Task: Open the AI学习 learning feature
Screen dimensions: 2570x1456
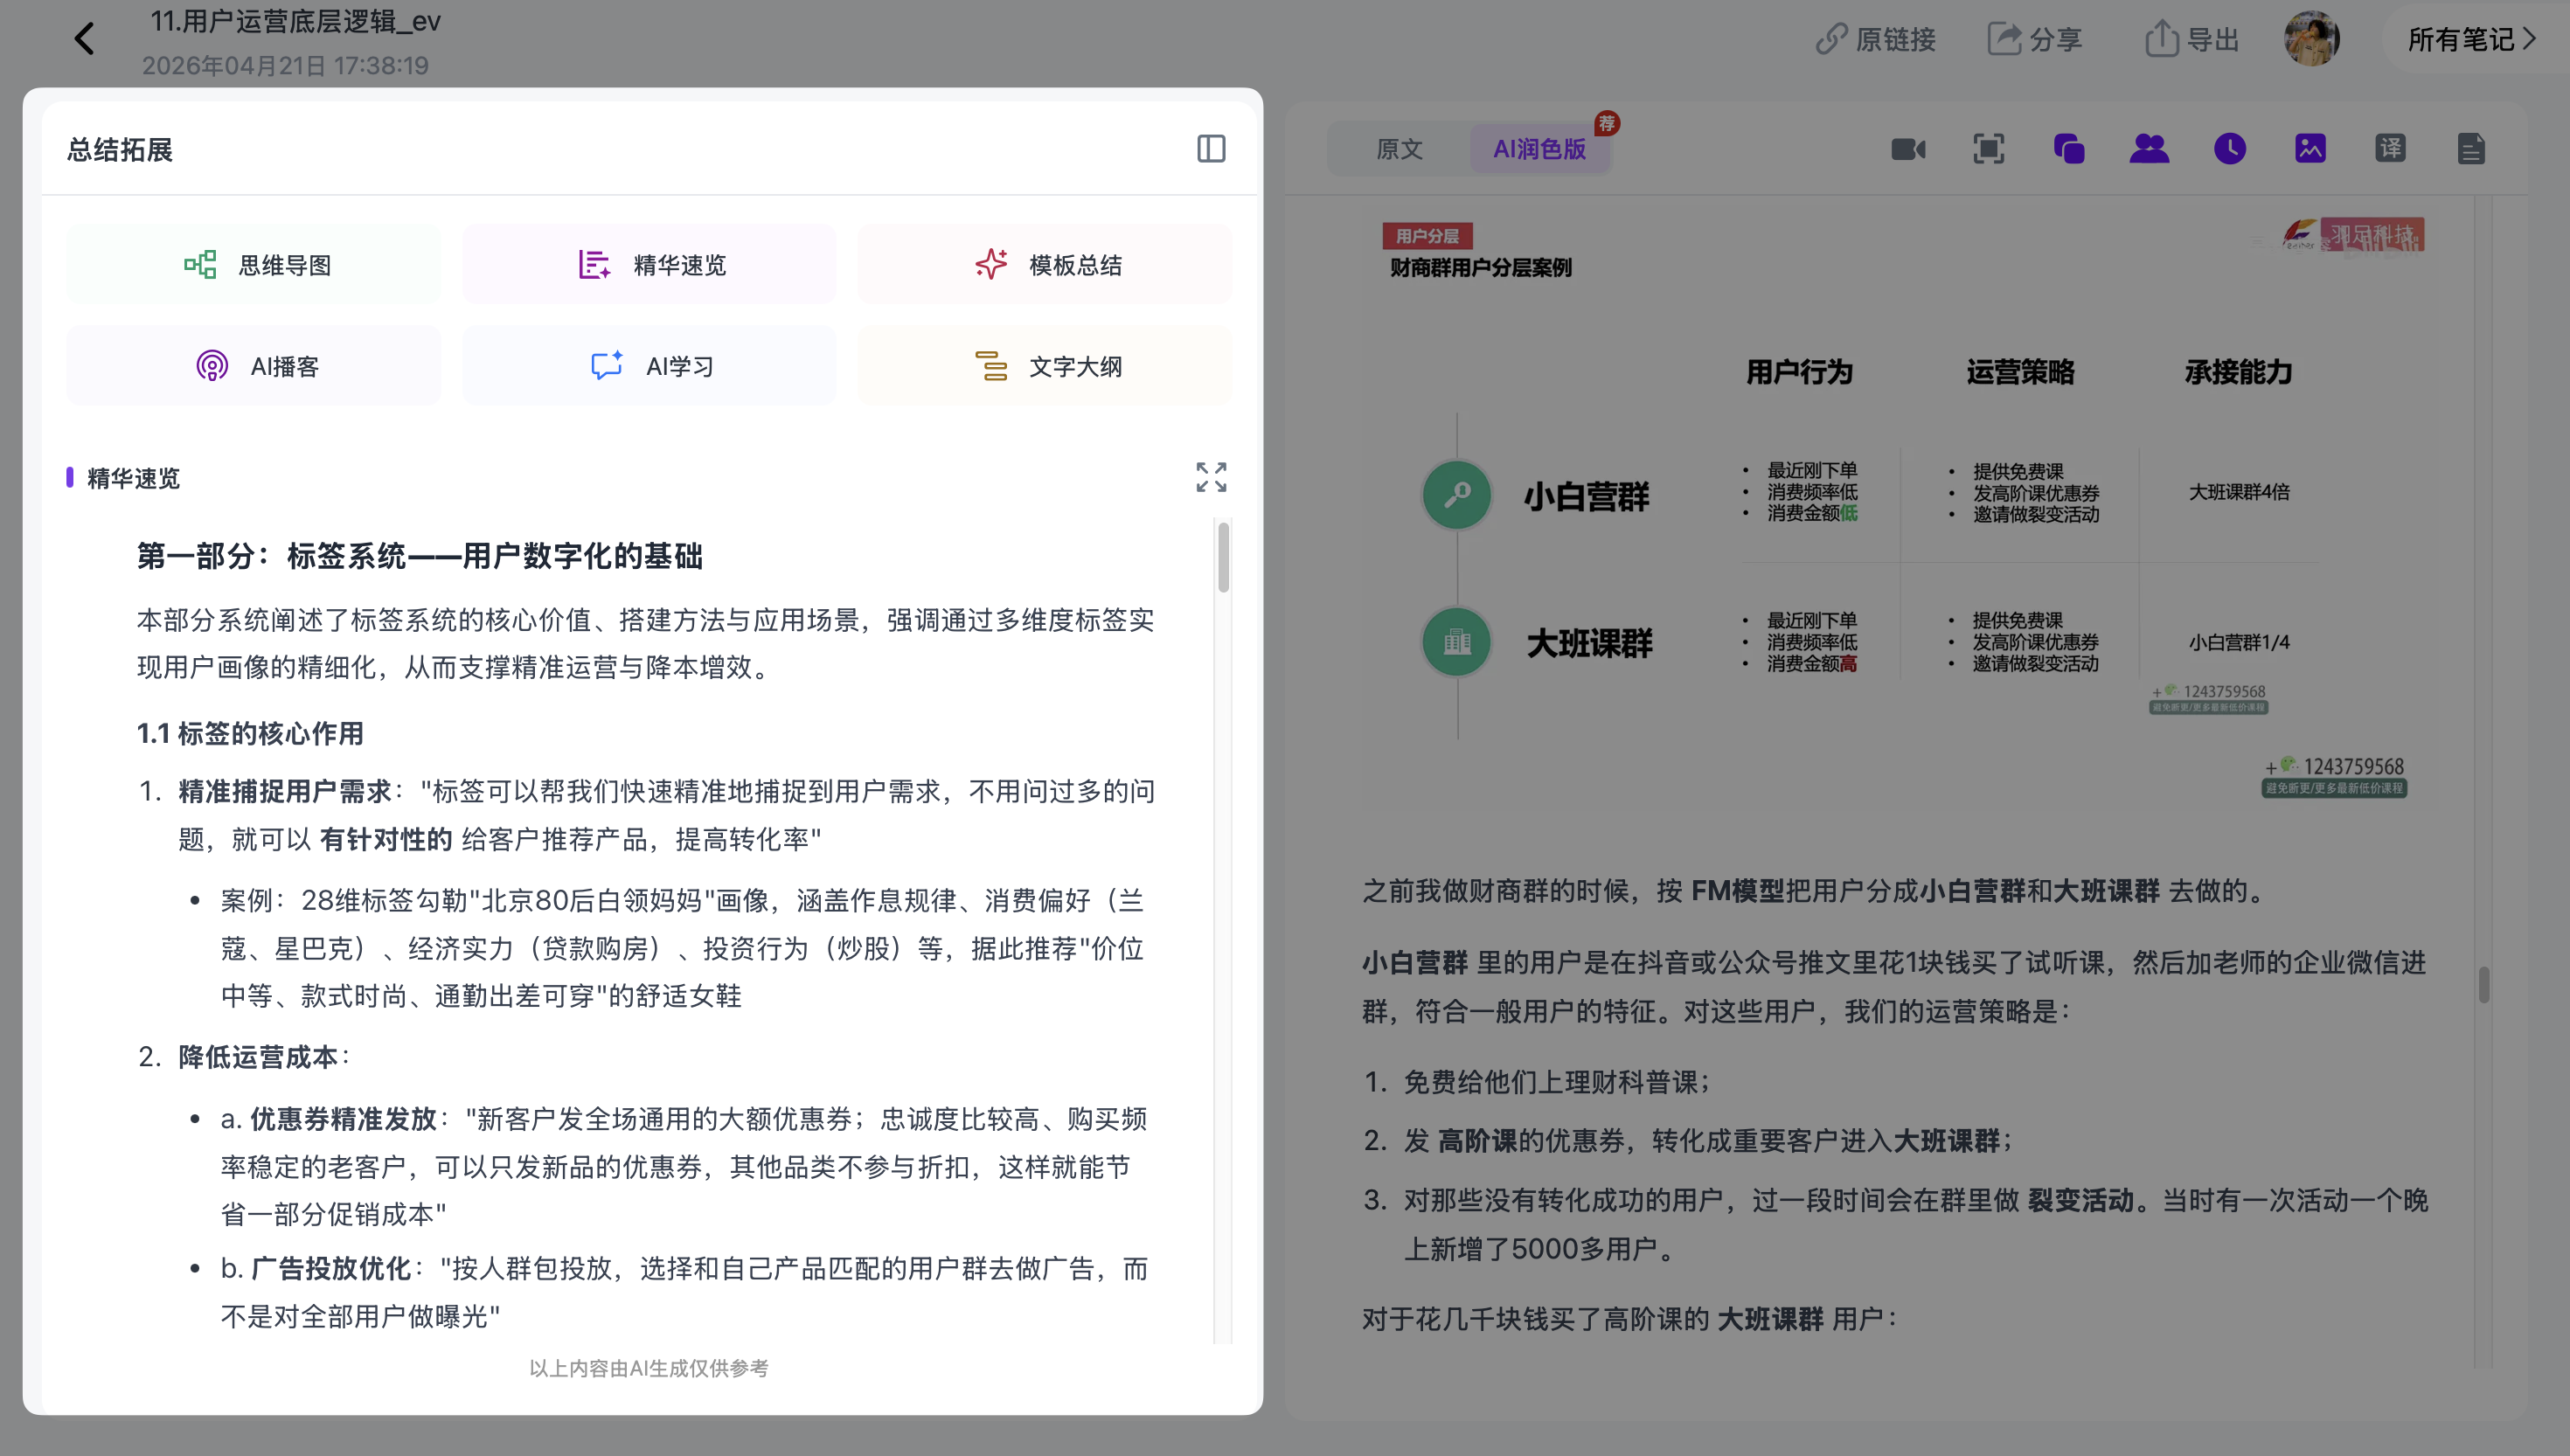Action: [650, 366]
